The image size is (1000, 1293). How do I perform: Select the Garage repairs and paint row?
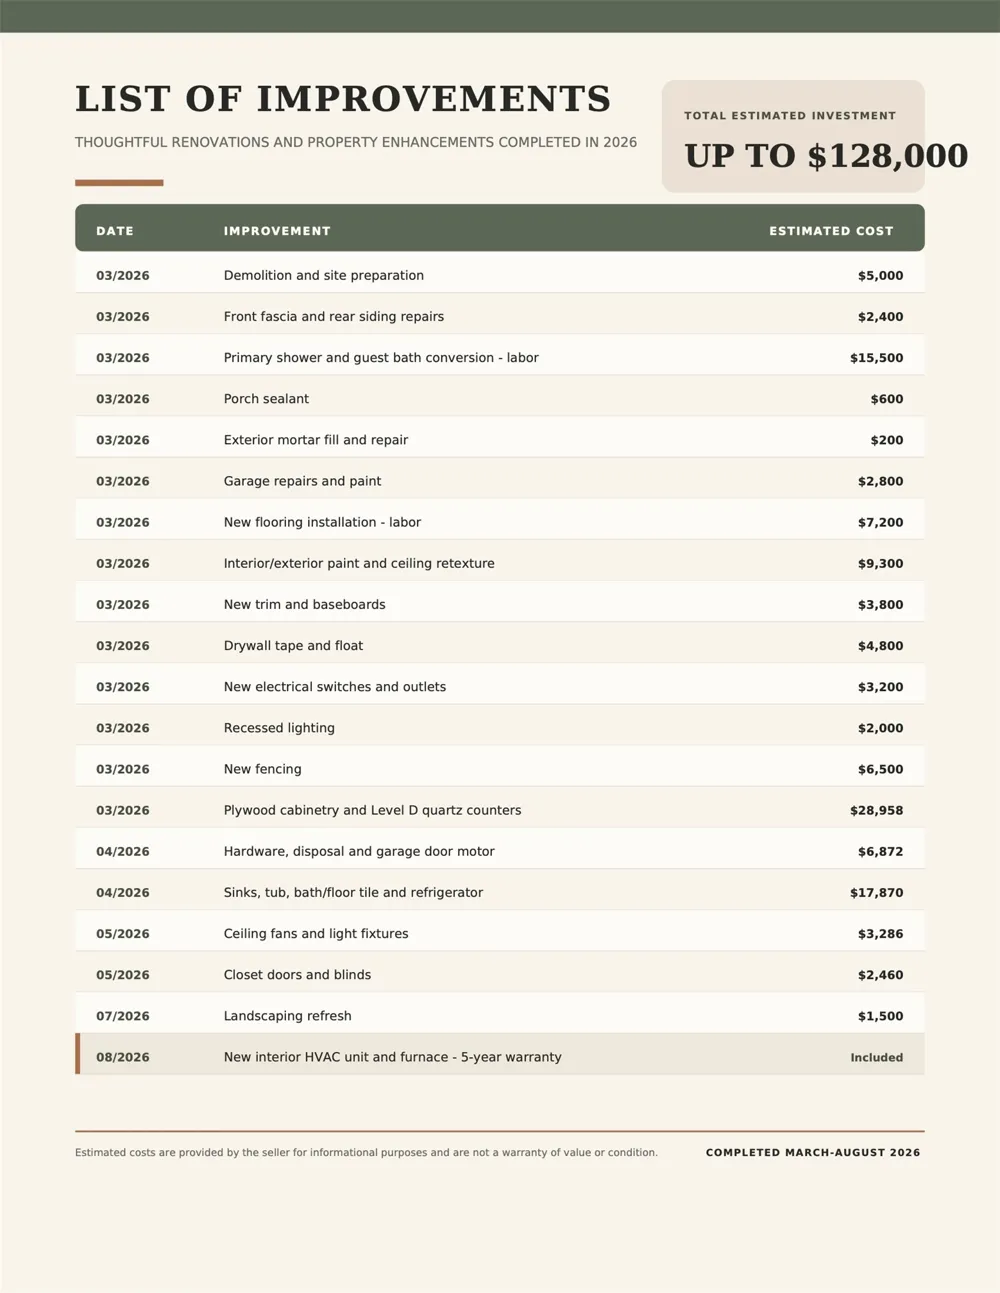tap(500, 481)
